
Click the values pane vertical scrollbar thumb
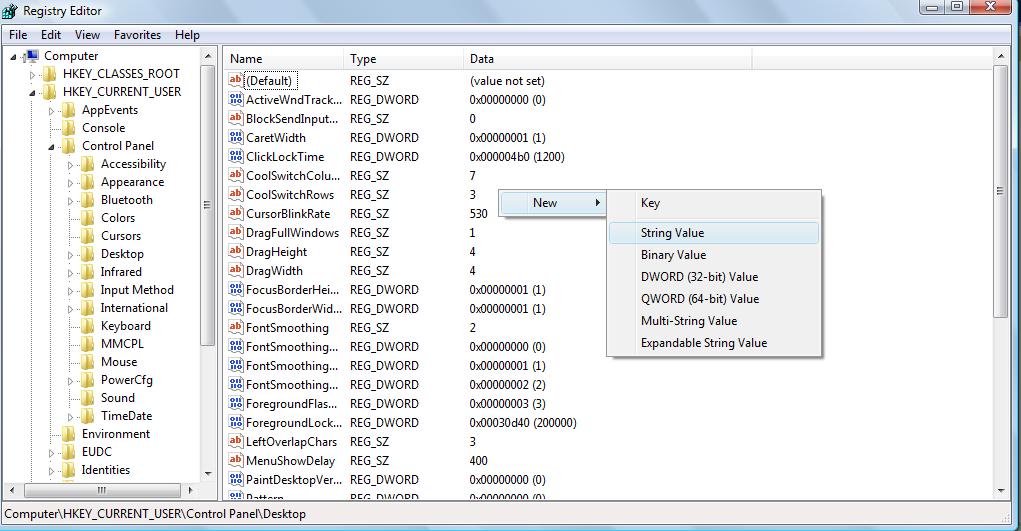point(1000,191)
